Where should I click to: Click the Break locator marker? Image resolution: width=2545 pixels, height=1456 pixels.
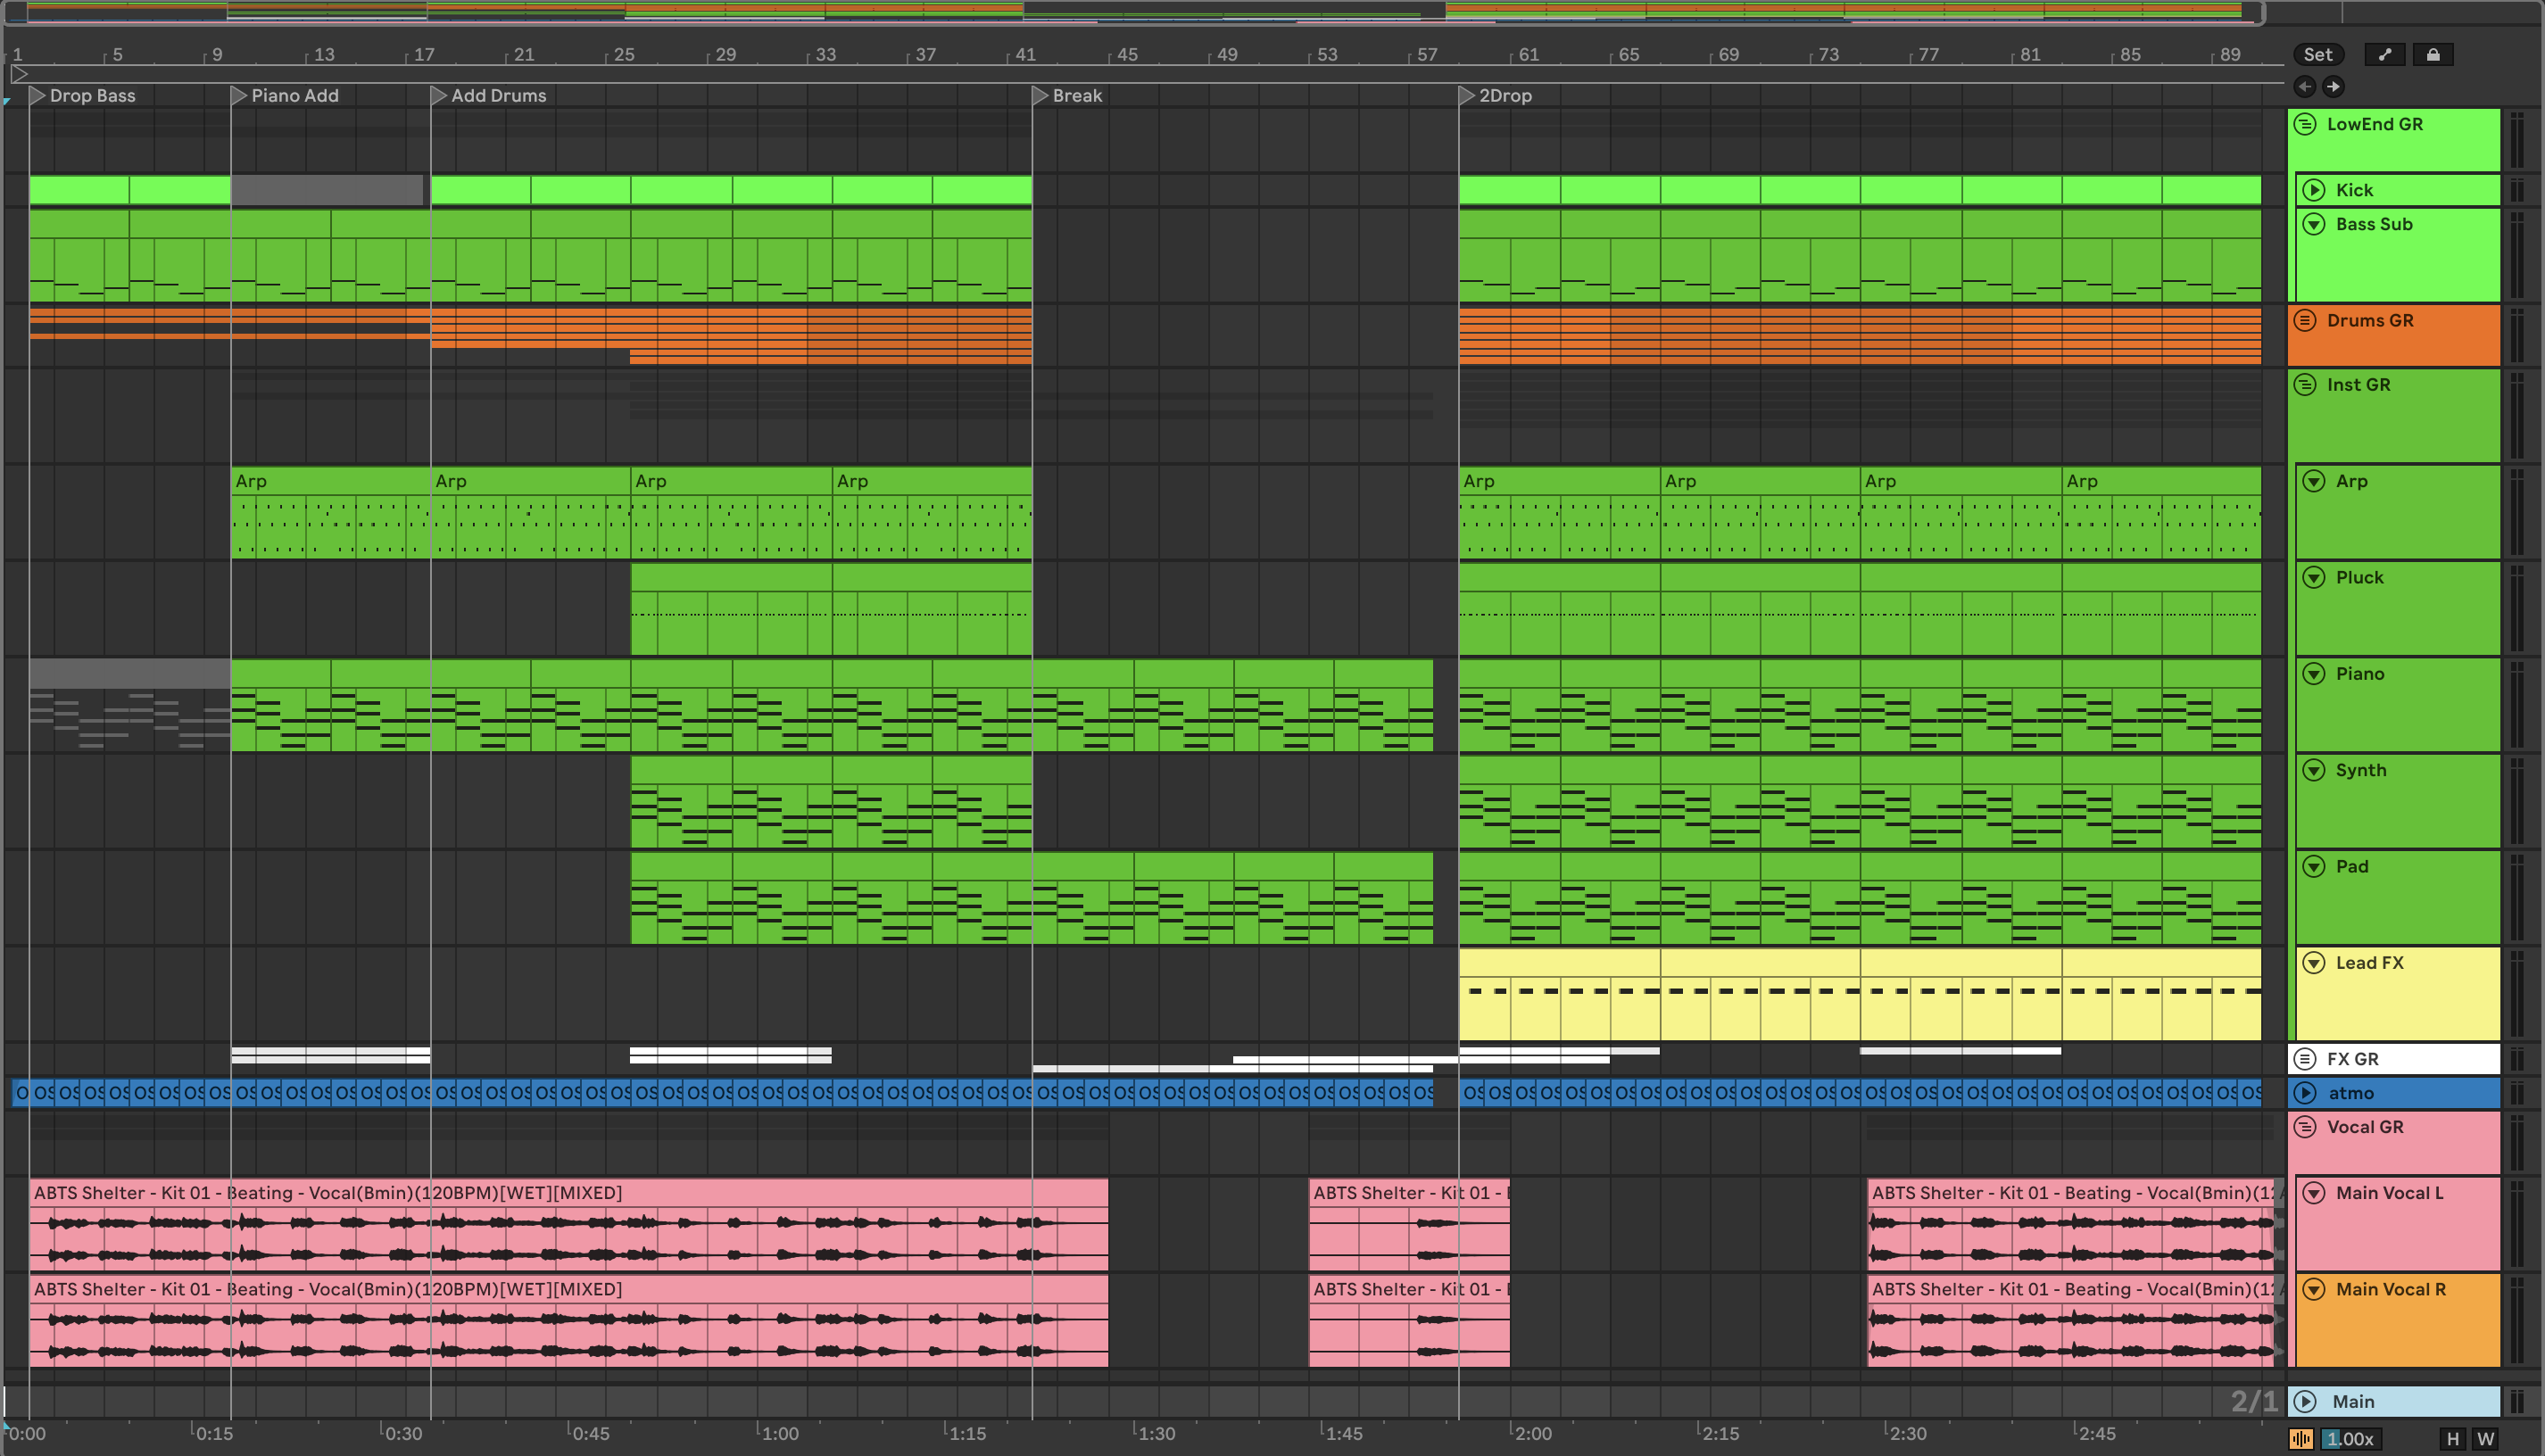[1041, 96]
